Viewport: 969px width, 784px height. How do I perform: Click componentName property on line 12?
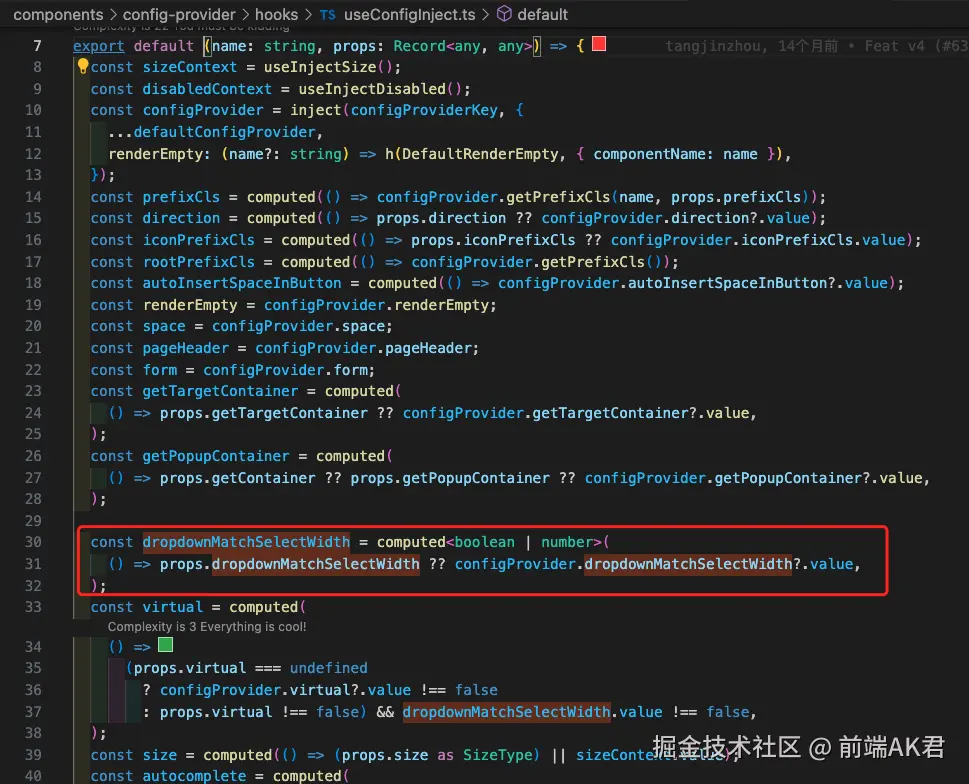[650, 154]
